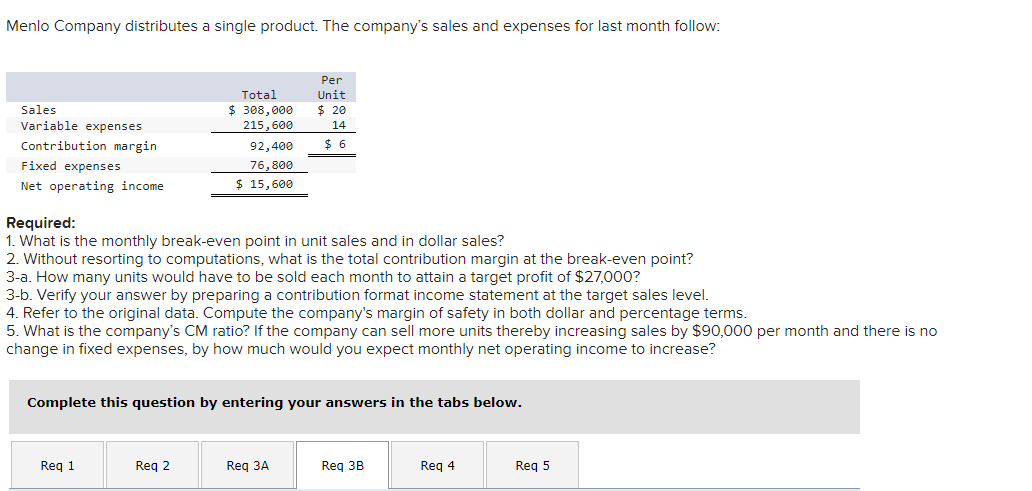Image resolution: width=1032 pixels, height=491 pixels.
Task: Open the Req 5 tab
Action: pyautogui.click(x=532, y=465)
